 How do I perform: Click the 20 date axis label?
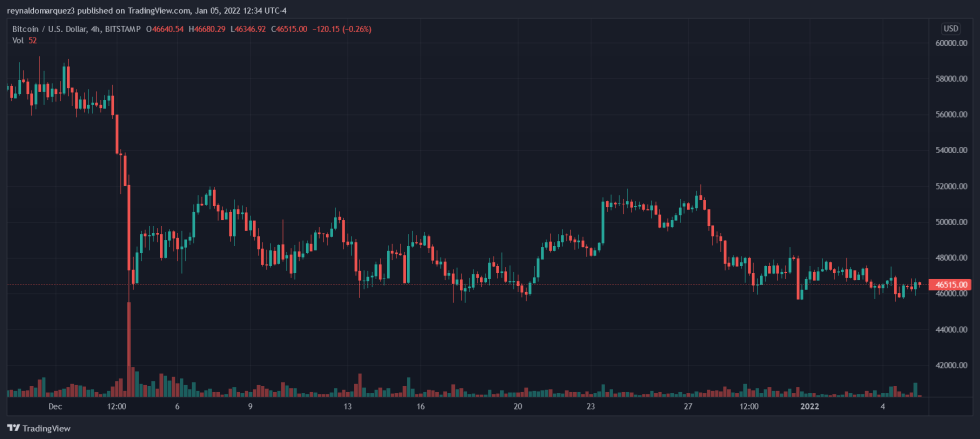[x=518, y=406]
